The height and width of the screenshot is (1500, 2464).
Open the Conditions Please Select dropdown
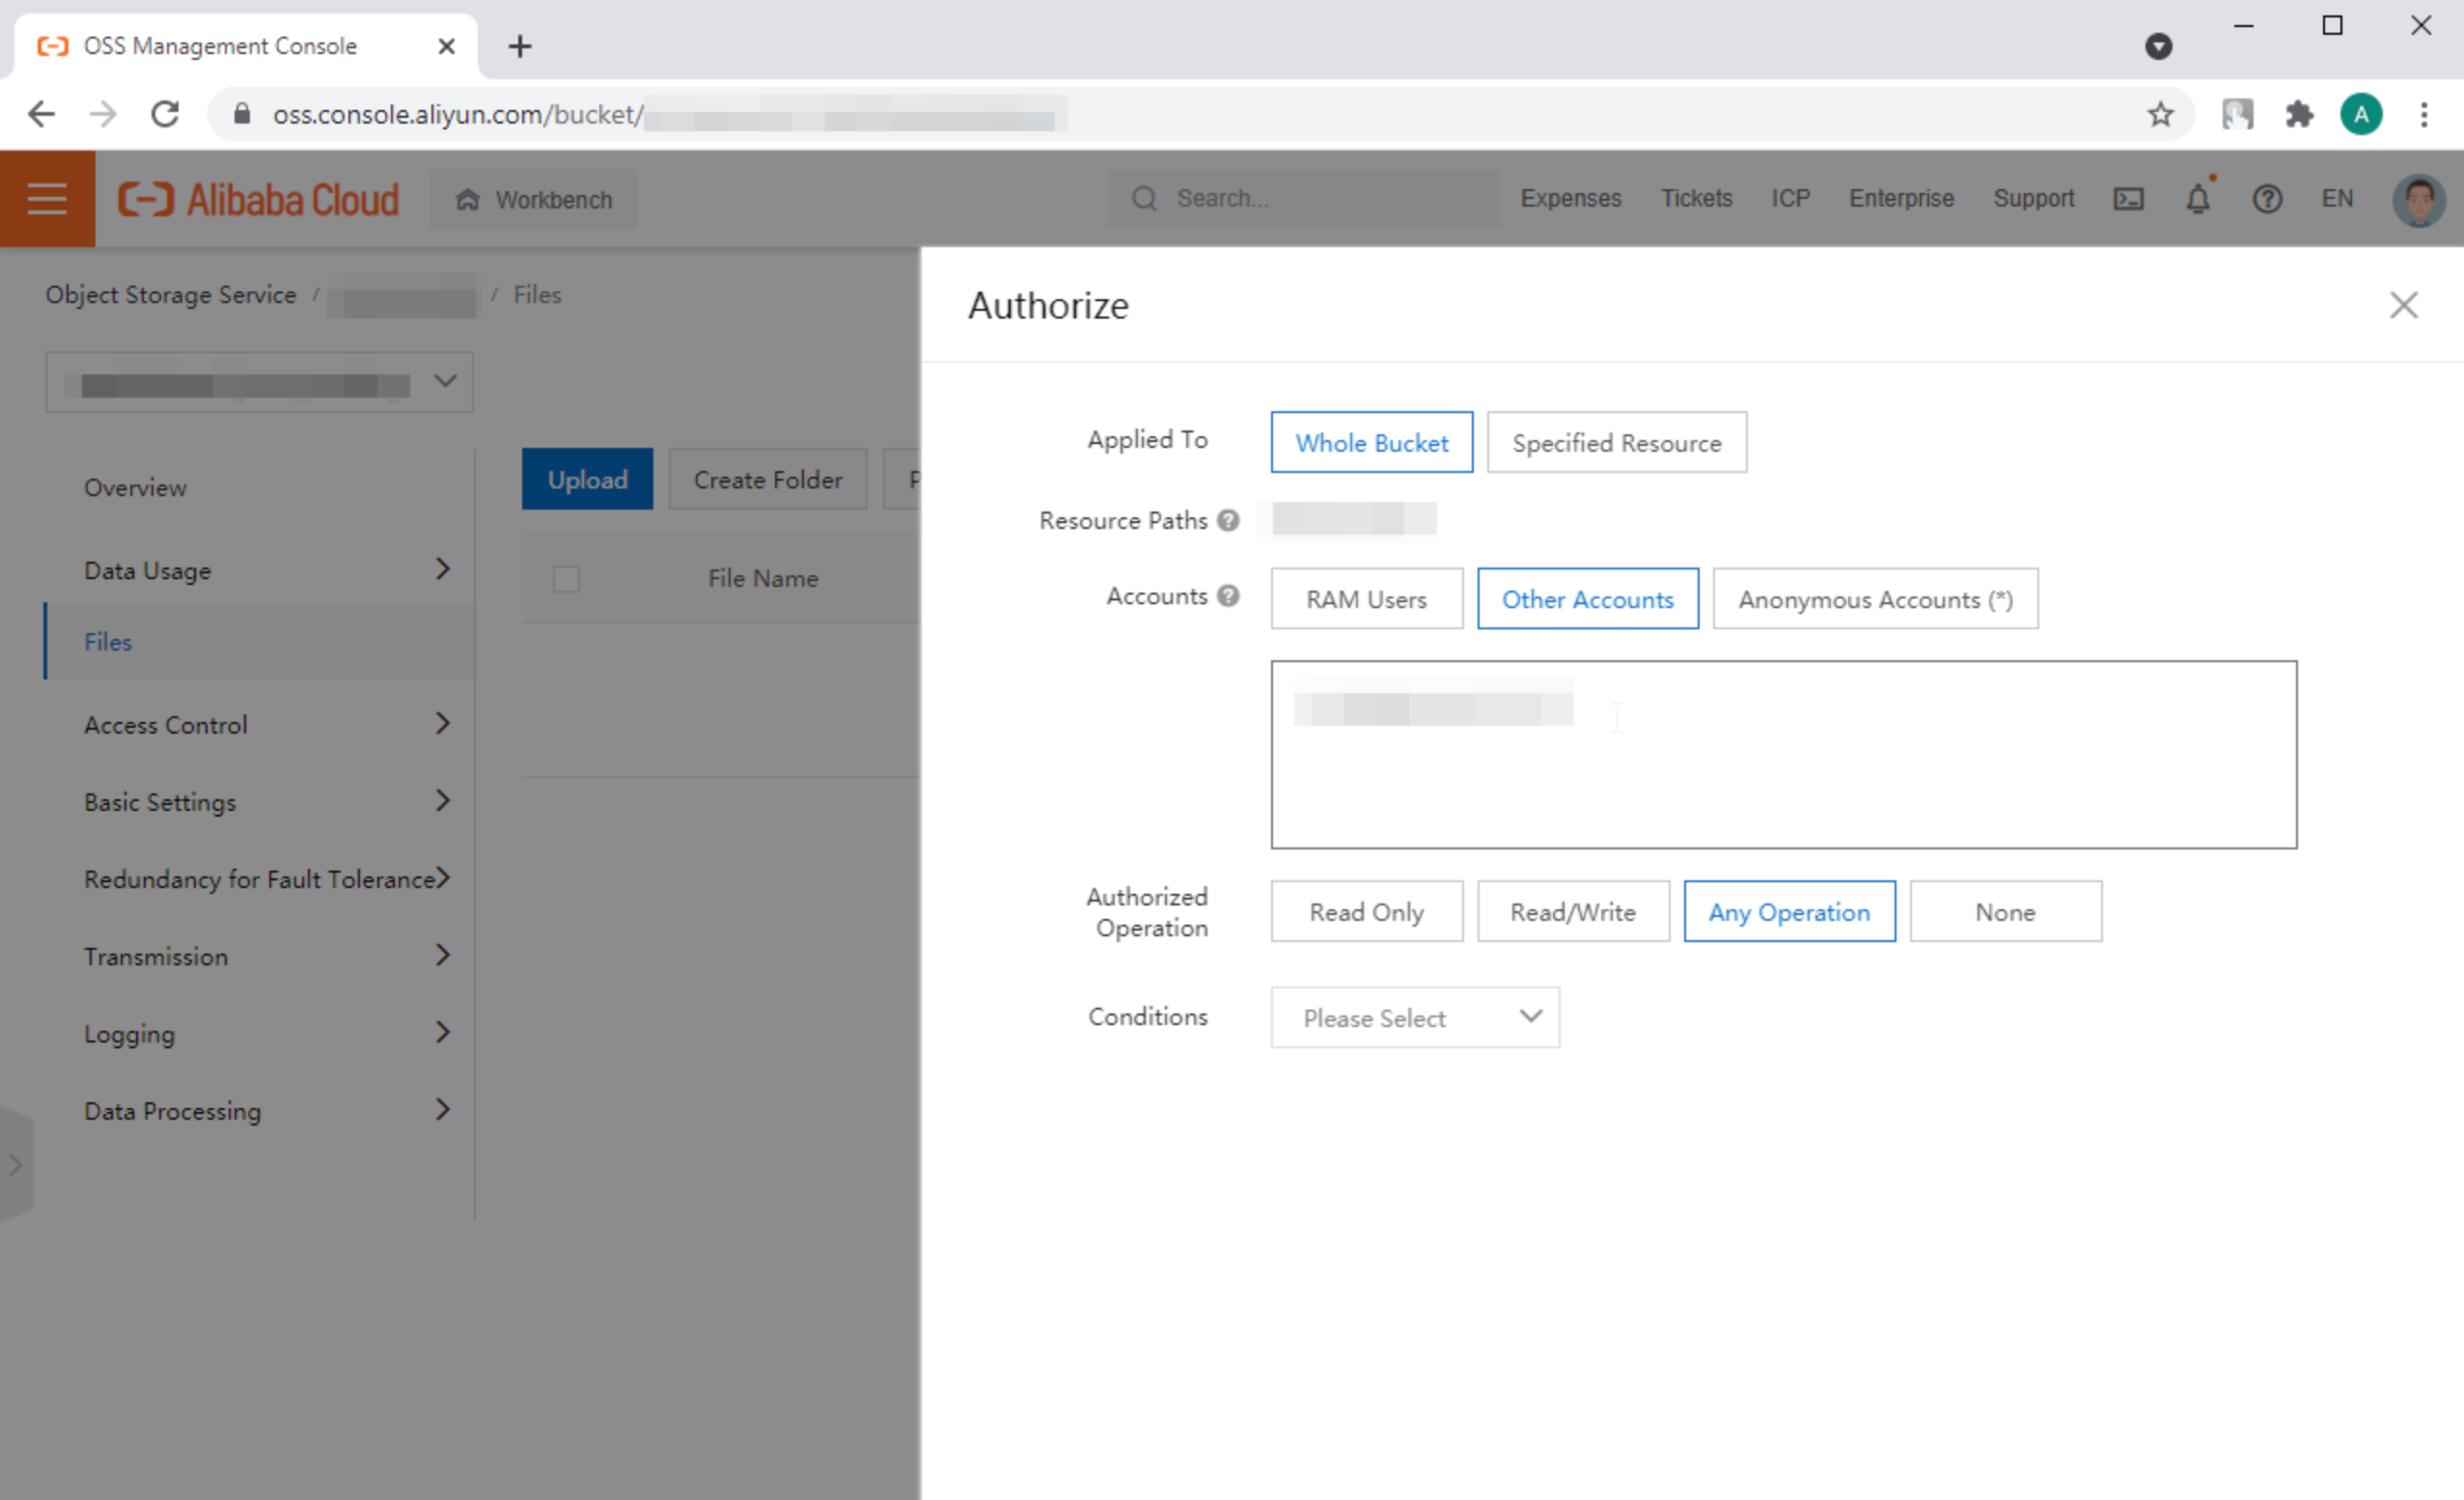(x=1414, y=1018)
